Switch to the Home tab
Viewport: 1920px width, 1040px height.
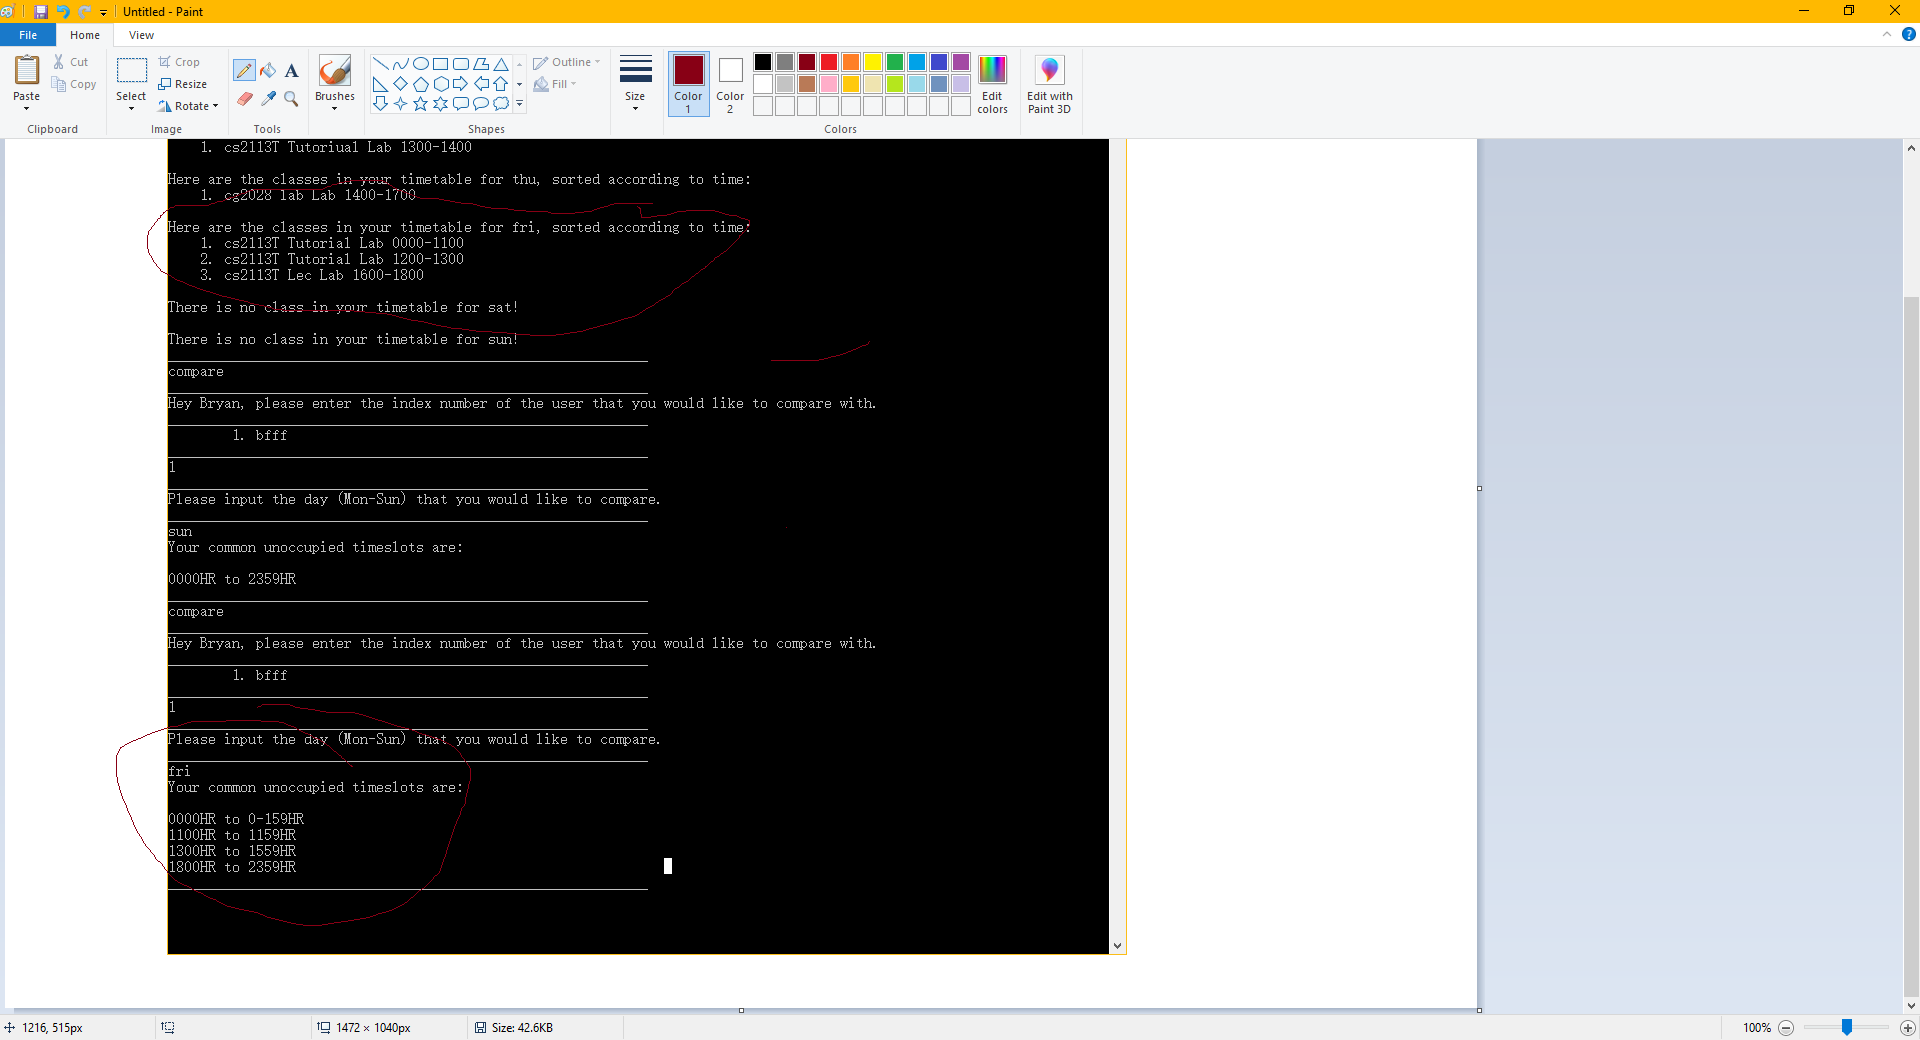[x=85, y=35]
